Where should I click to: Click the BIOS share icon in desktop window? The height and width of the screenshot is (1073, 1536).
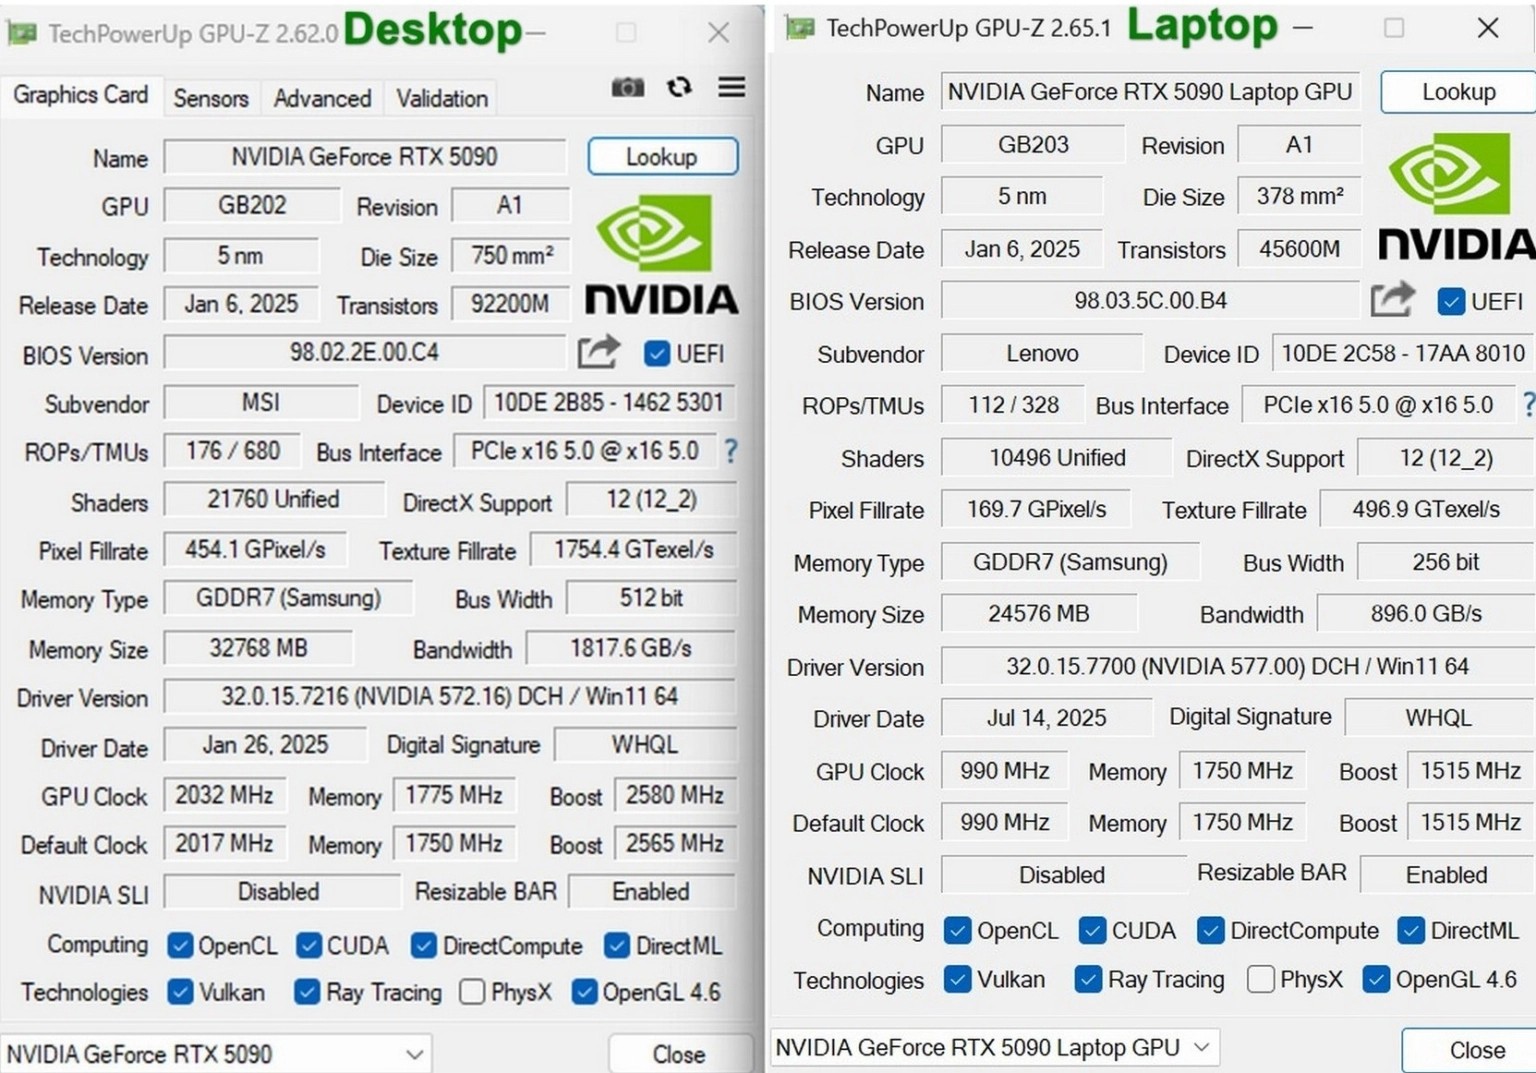pos(598,352)
